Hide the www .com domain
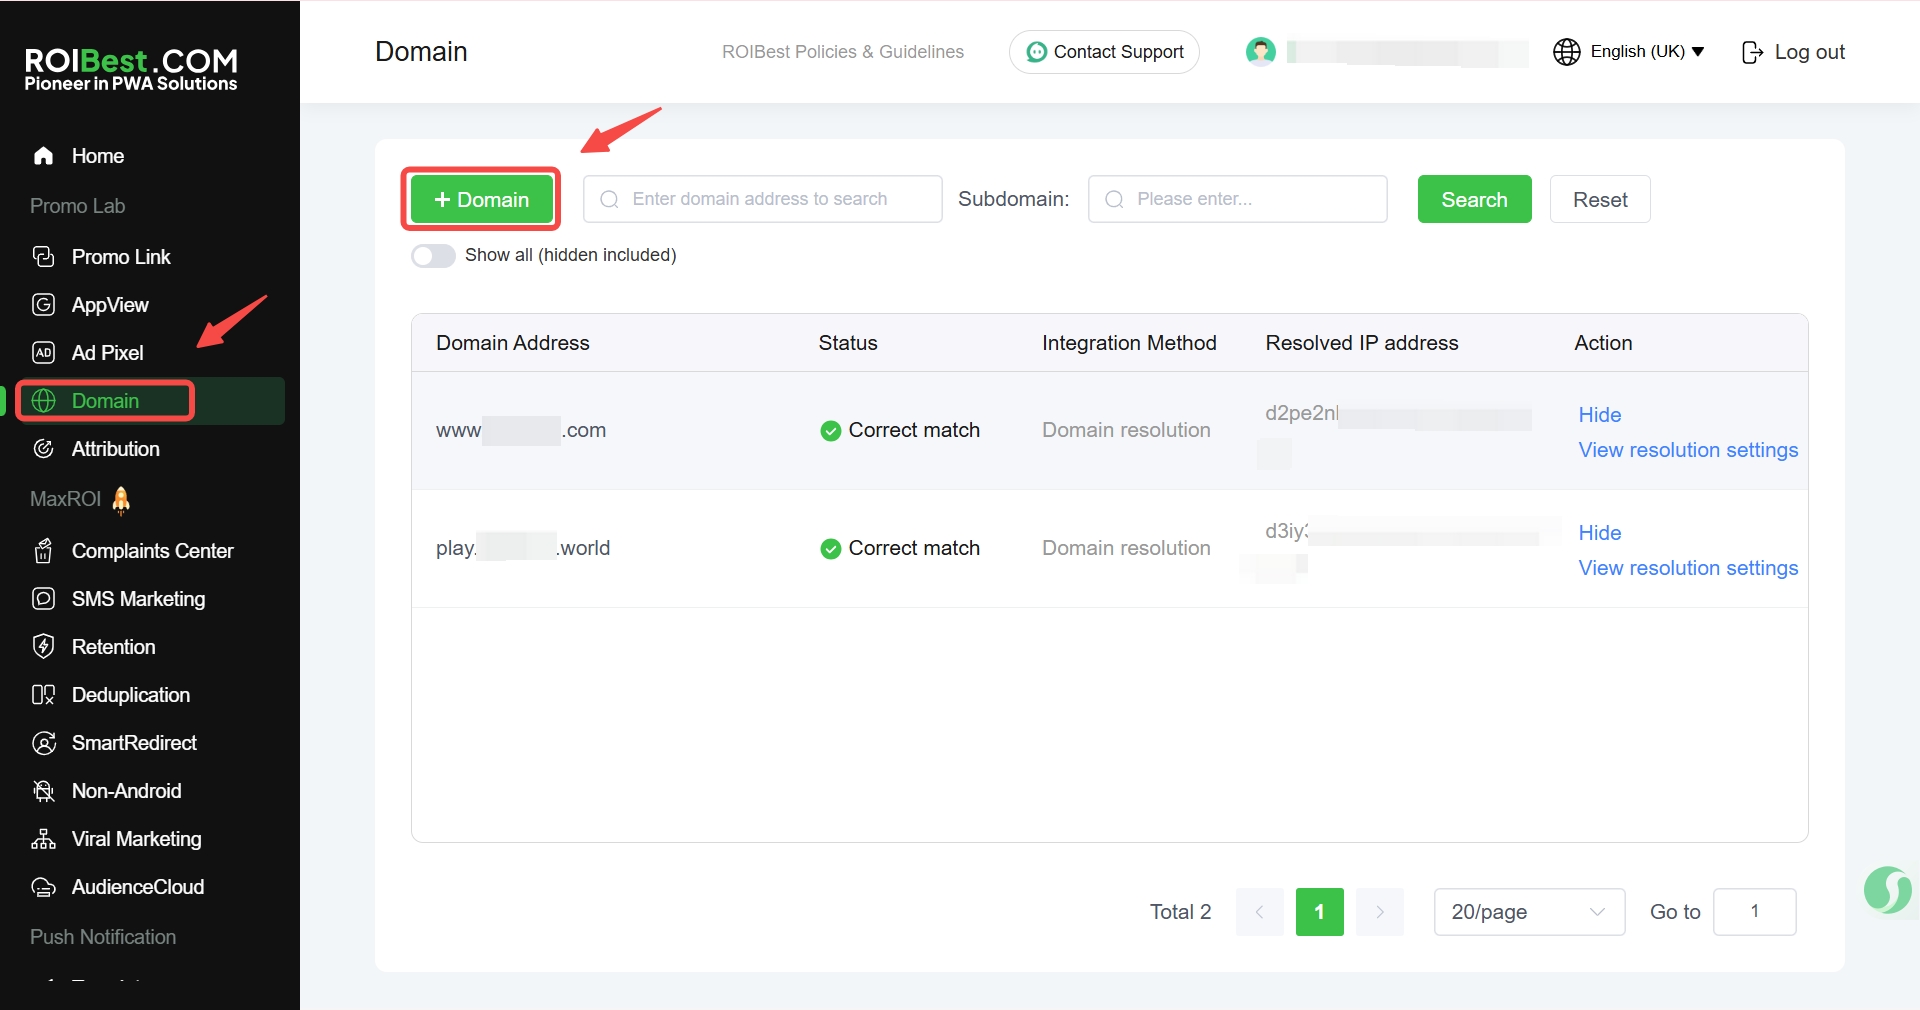The image size is (1920, 1010). (1600, 415)
